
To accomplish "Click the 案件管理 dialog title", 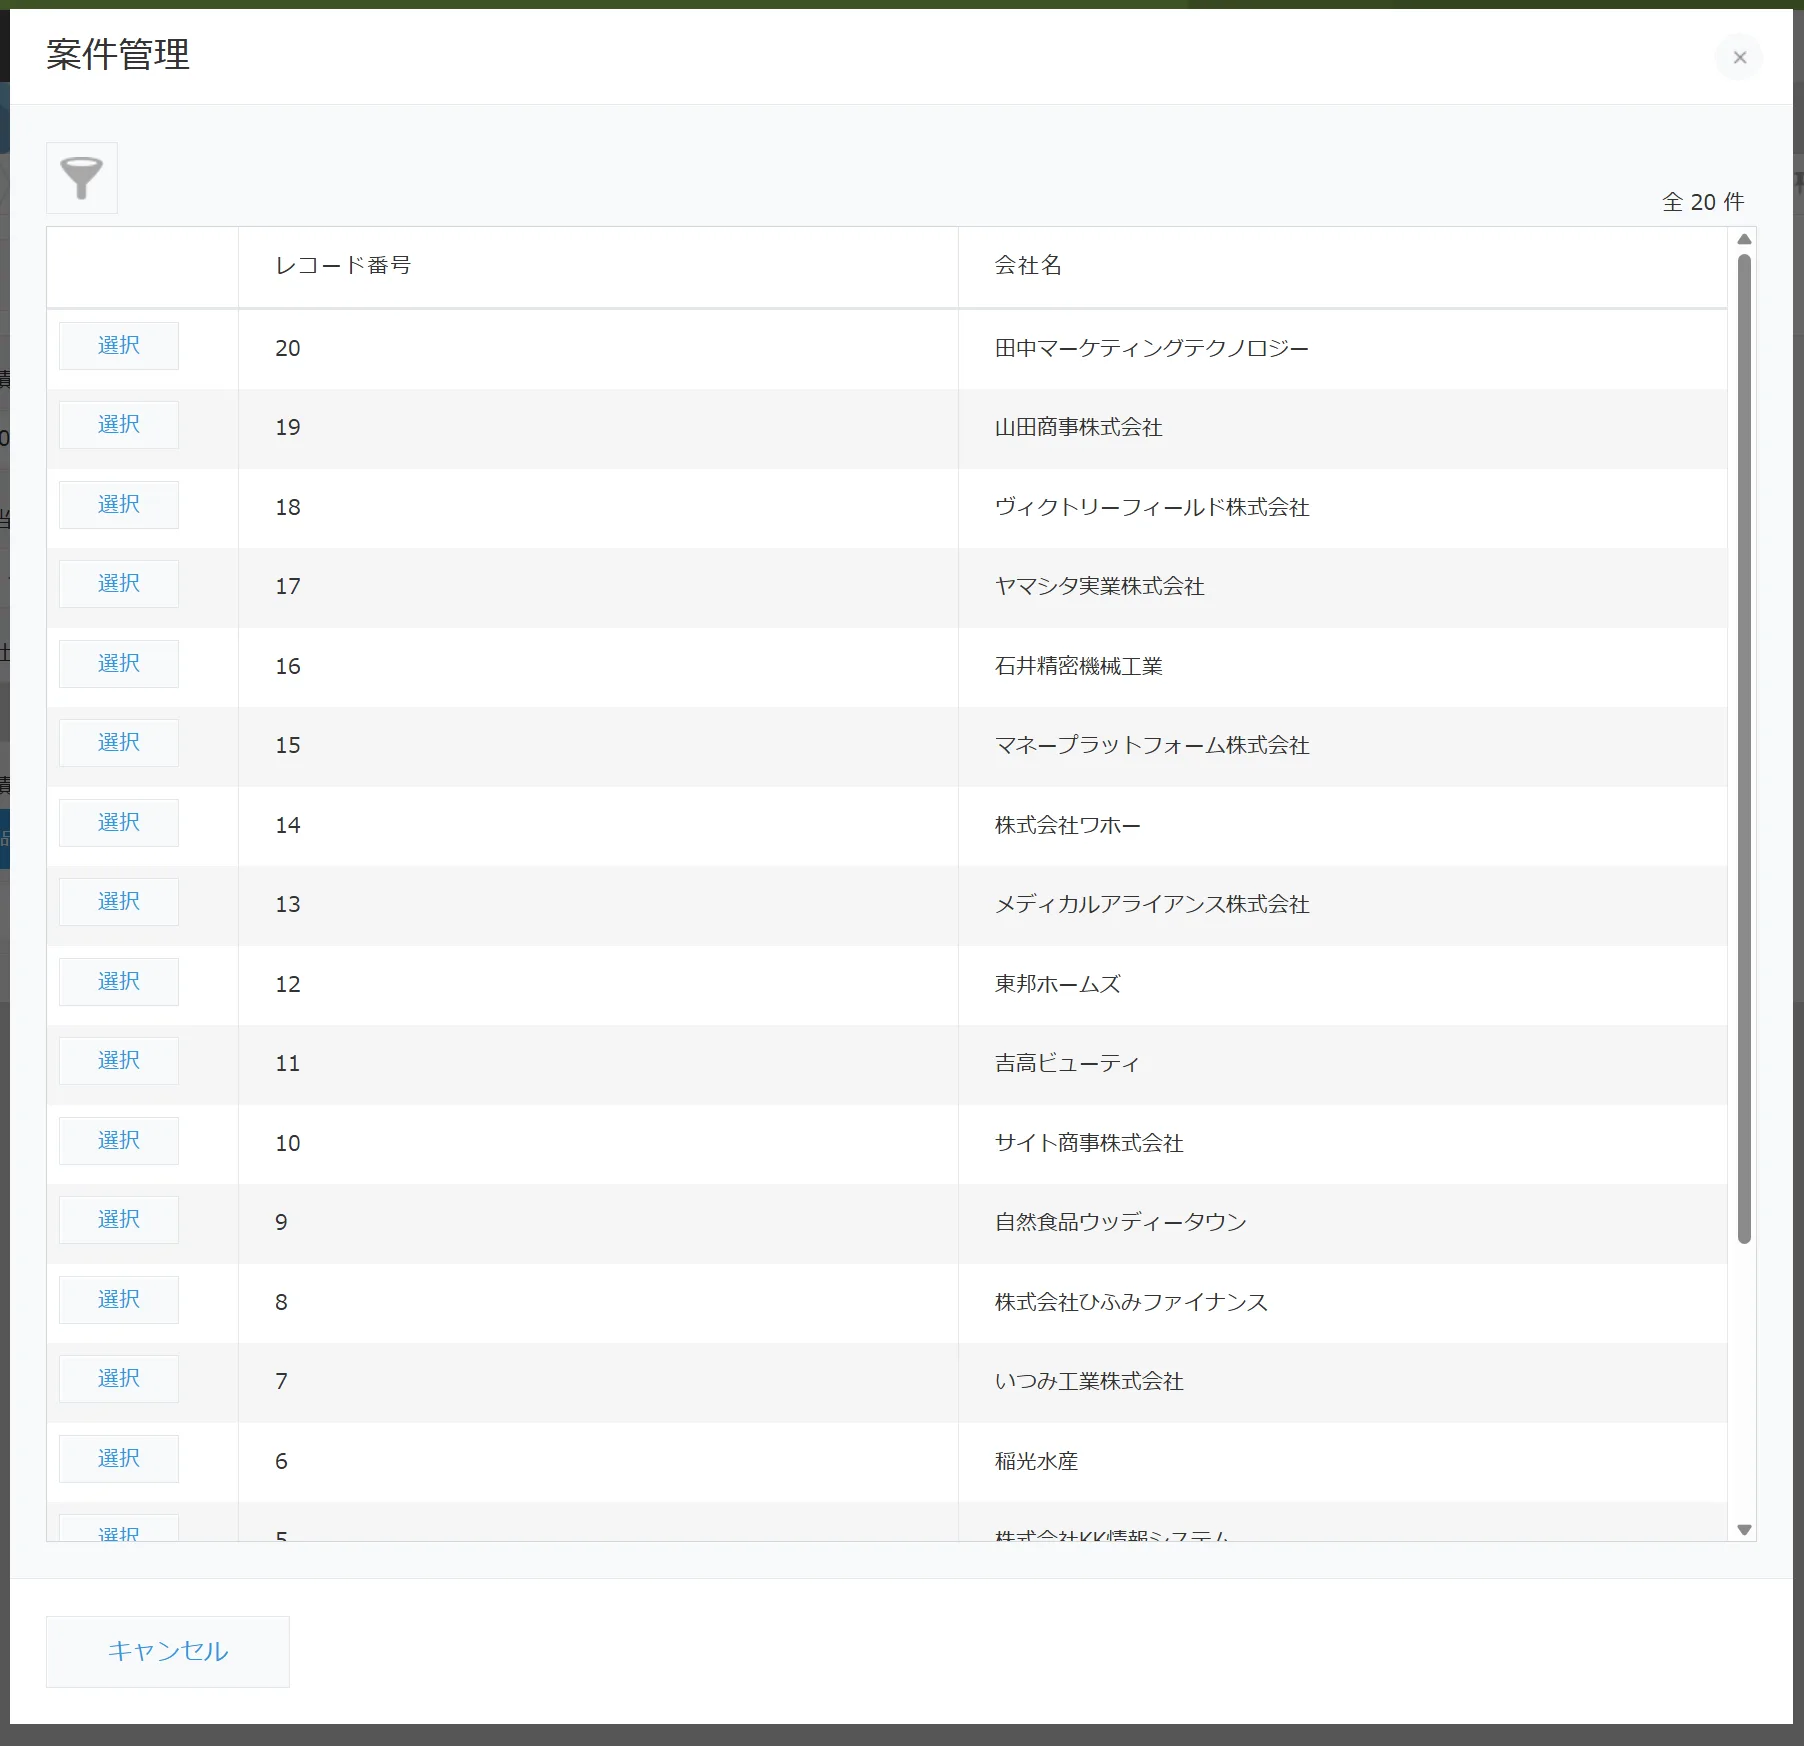I will pos(118,54).
